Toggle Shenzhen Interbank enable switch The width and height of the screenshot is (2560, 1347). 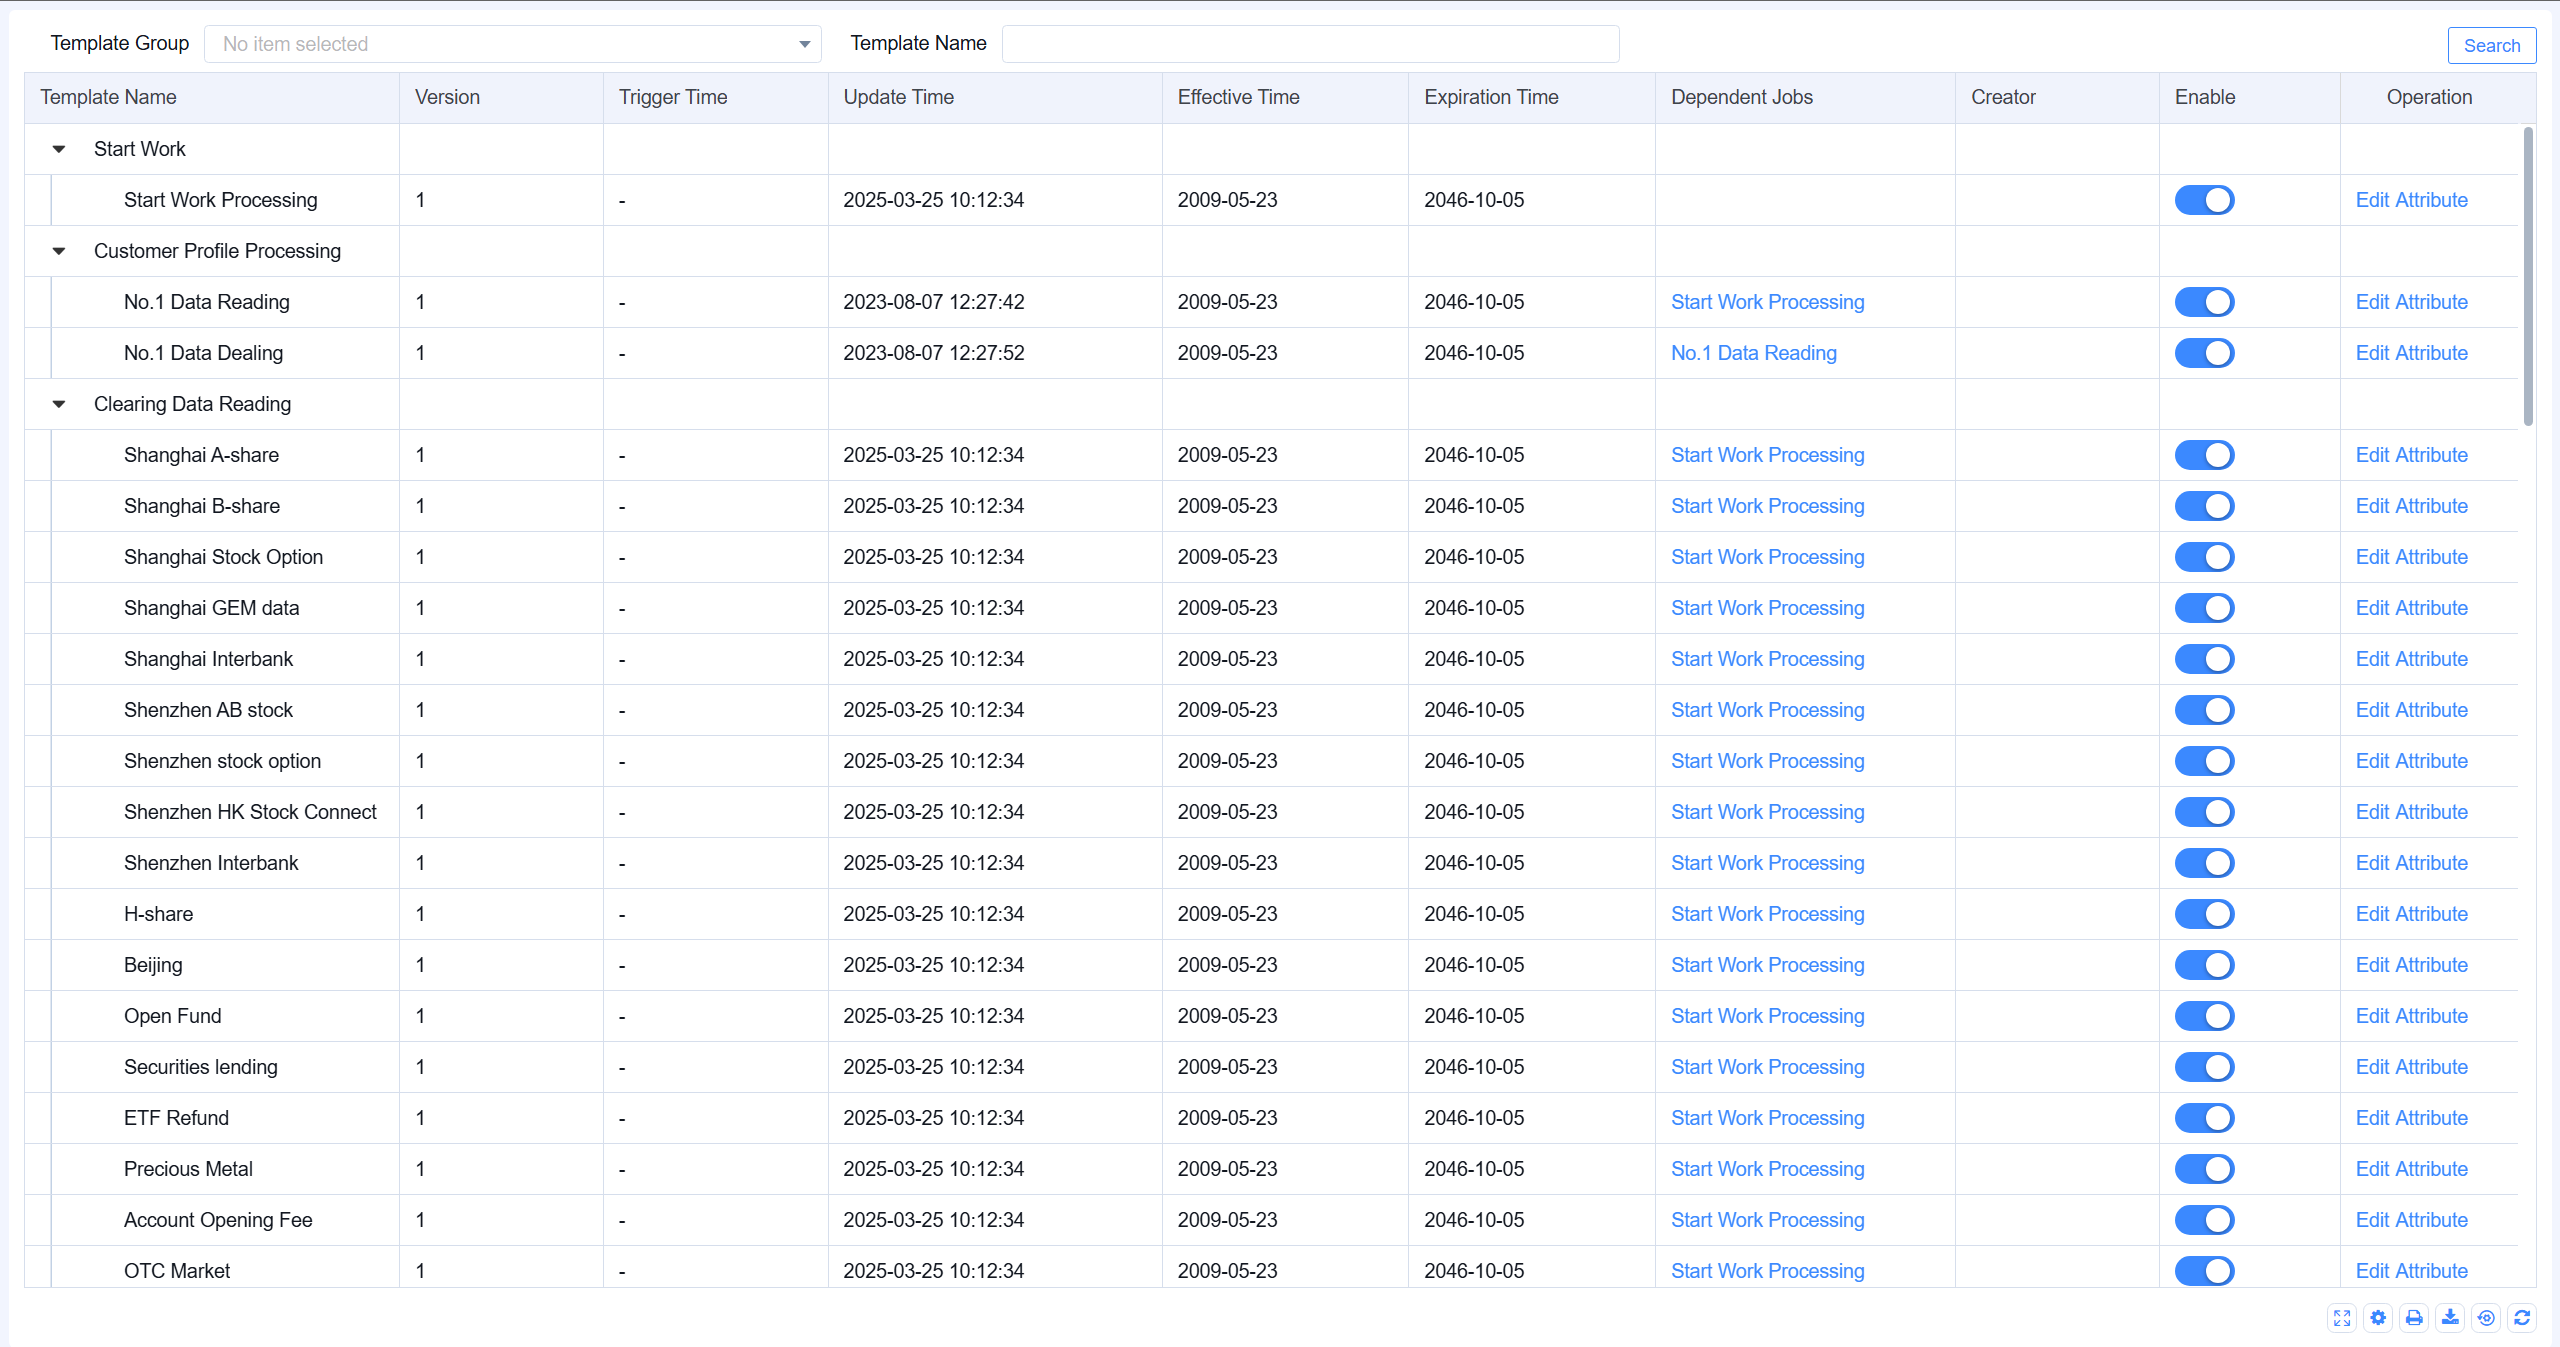click(2204, 863)
